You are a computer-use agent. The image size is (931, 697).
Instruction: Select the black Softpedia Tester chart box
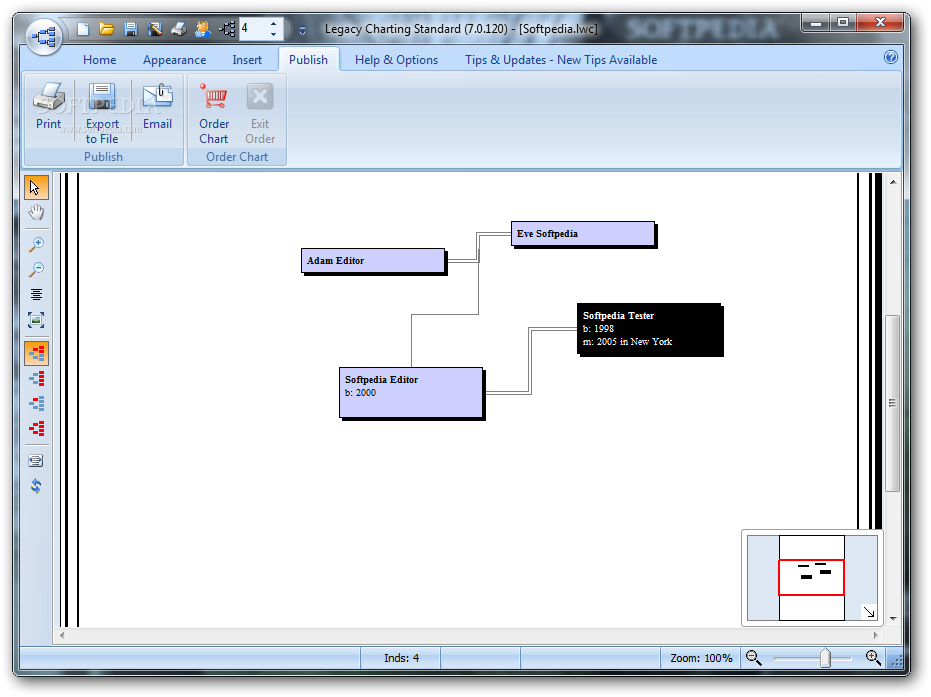coord(650,330)
